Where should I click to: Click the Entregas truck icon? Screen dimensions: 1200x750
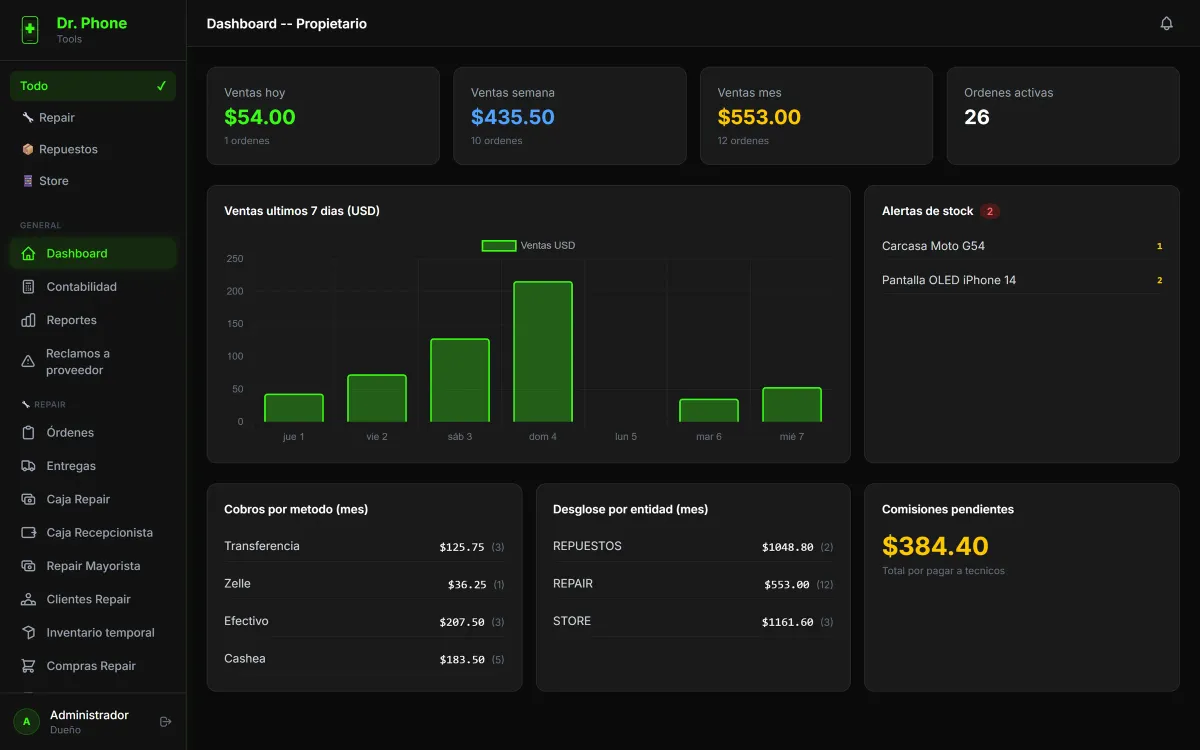tap(28, 466)
